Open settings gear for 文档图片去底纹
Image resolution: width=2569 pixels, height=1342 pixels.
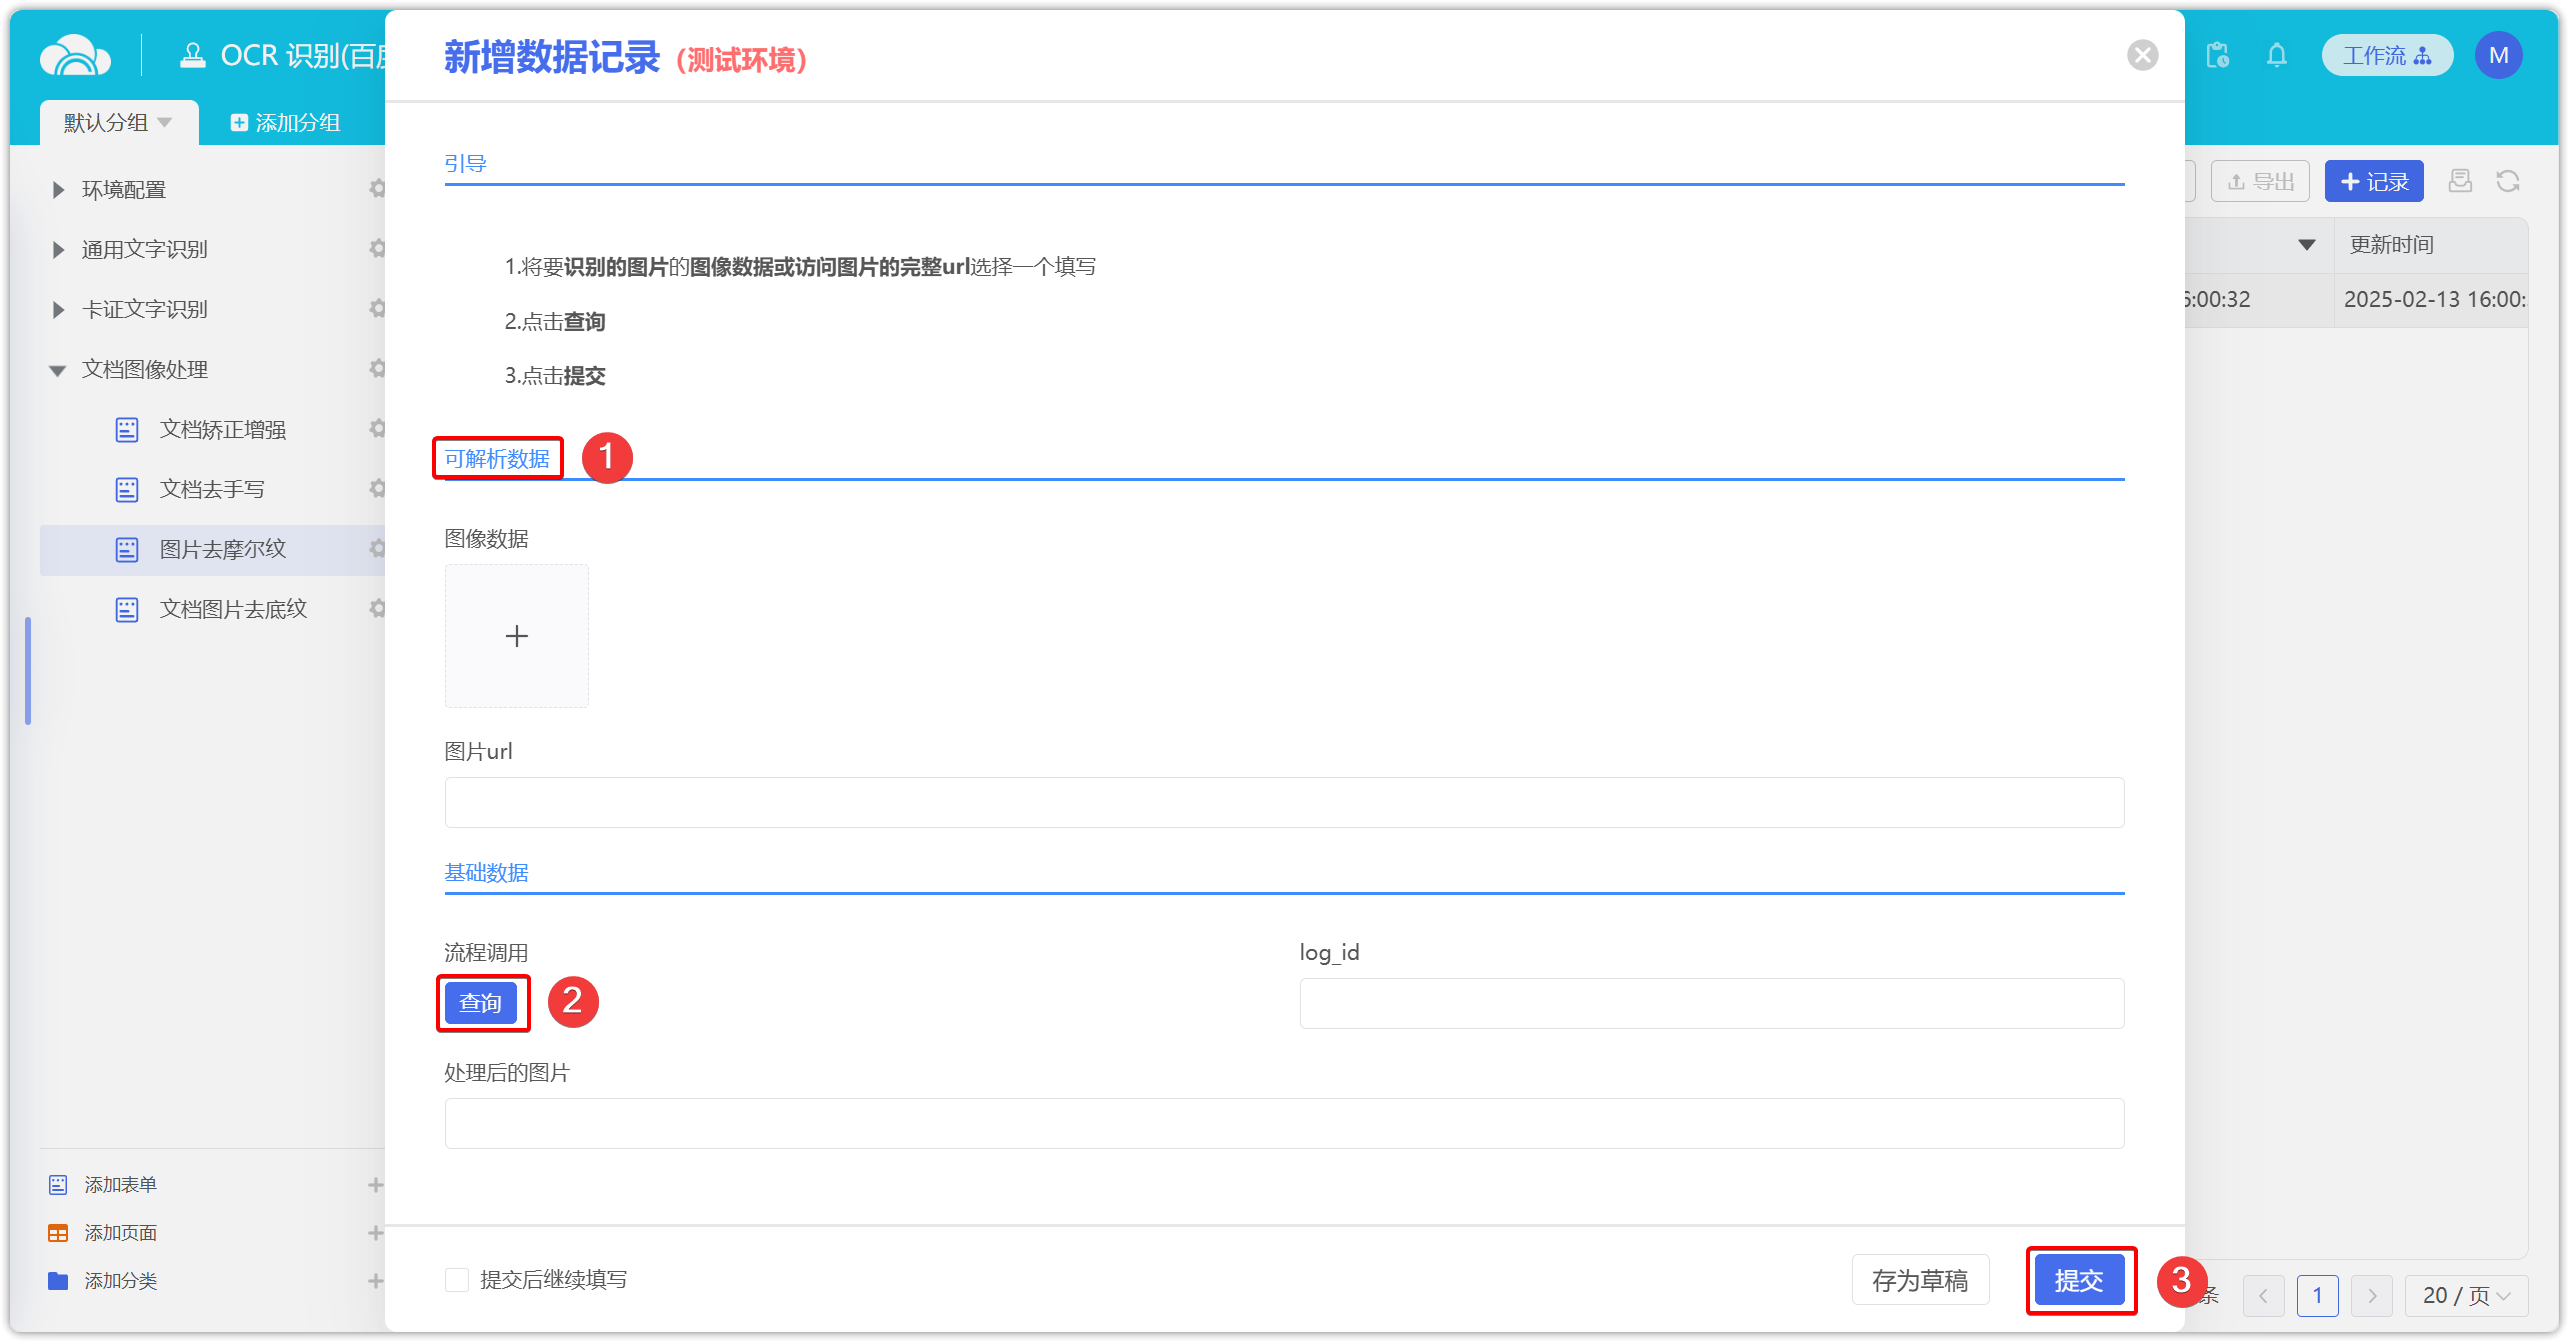[x=377, y=608]
